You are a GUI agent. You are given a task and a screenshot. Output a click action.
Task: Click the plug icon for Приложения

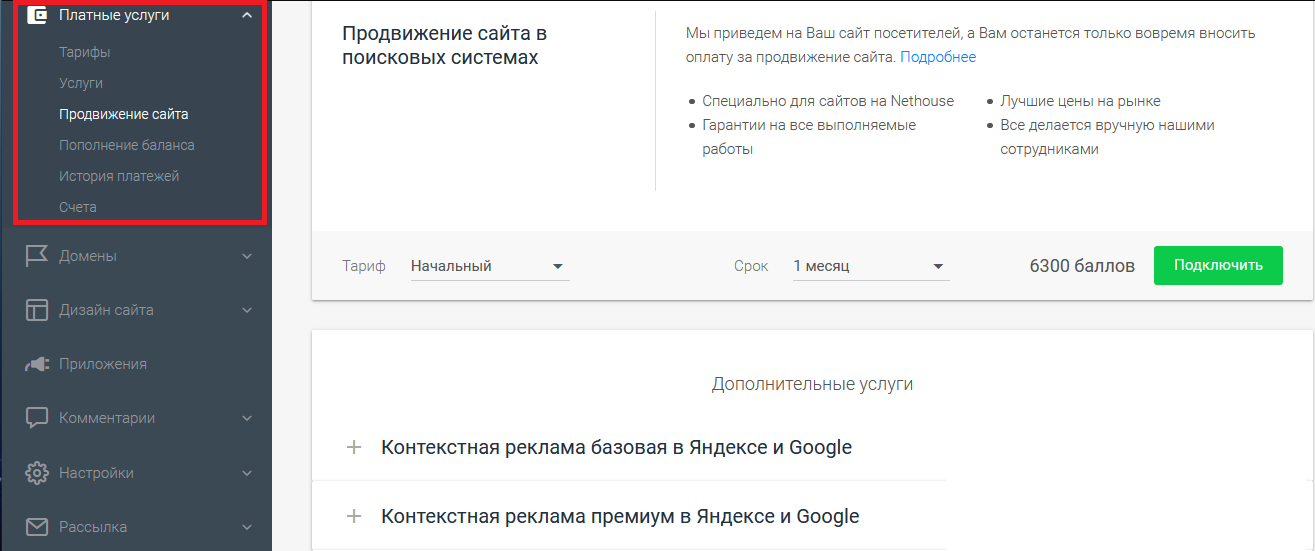37,364
